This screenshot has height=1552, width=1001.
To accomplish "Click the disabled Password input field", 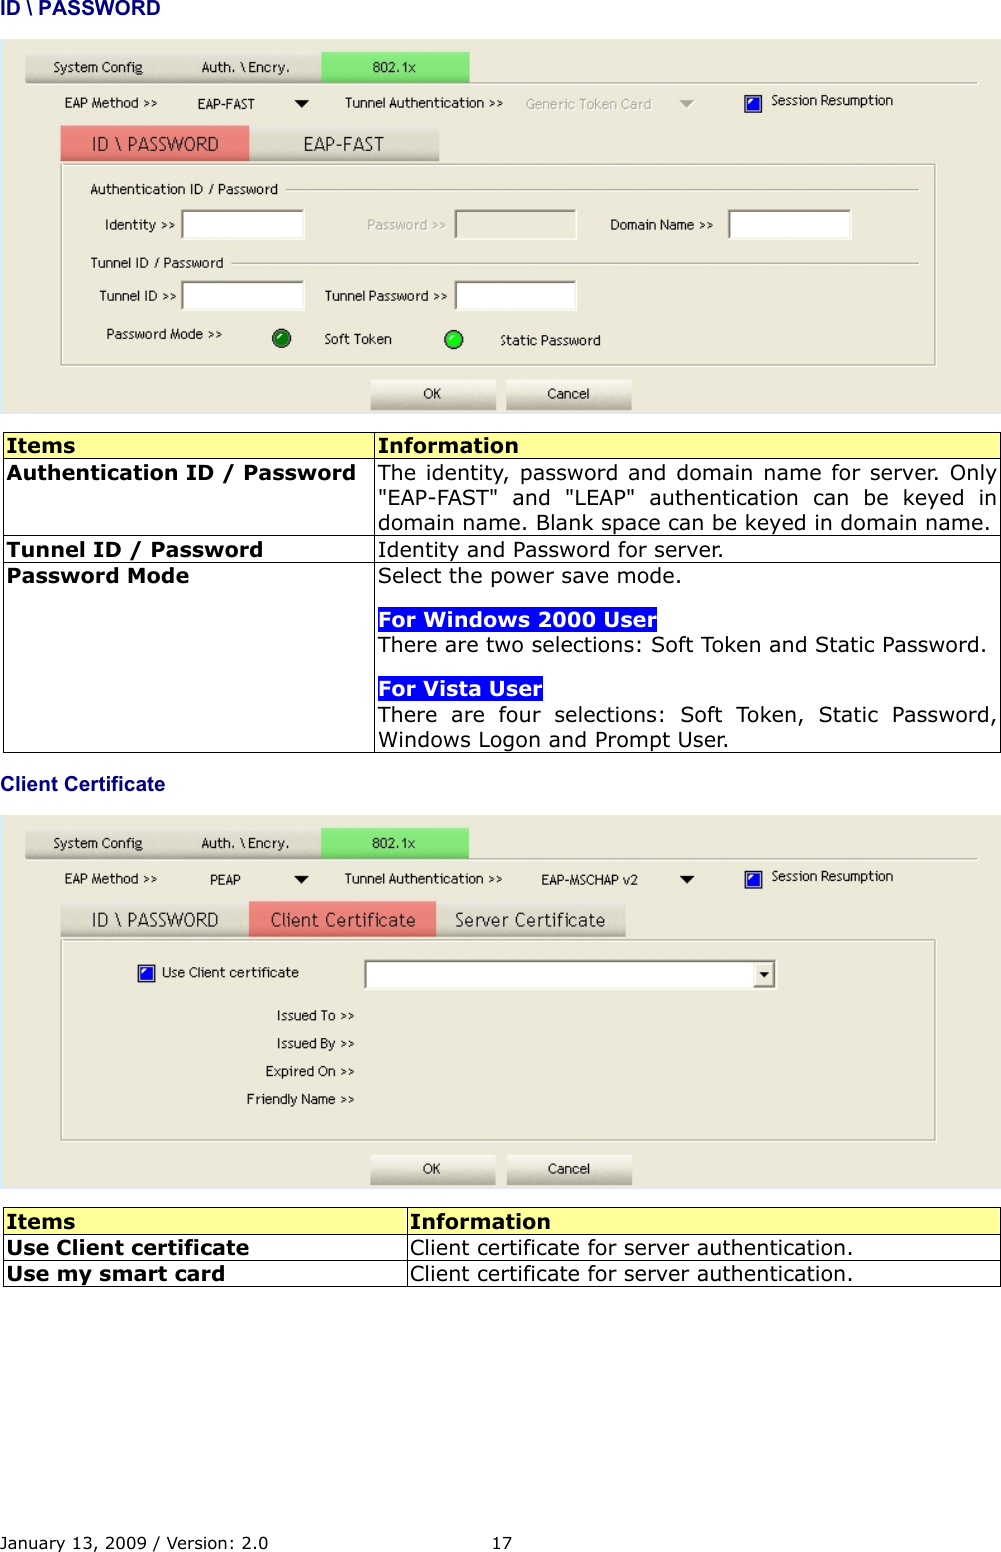I will coord(516,224).
